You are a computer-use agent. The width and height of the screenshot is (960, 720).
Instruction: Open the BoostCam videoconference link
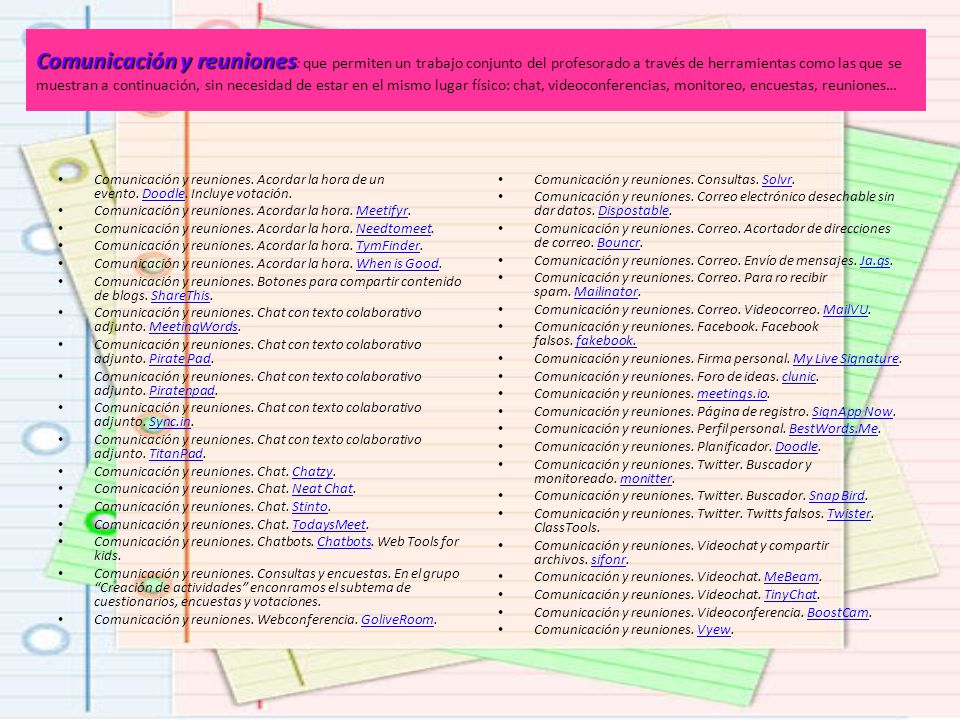(x=838, y=612)
